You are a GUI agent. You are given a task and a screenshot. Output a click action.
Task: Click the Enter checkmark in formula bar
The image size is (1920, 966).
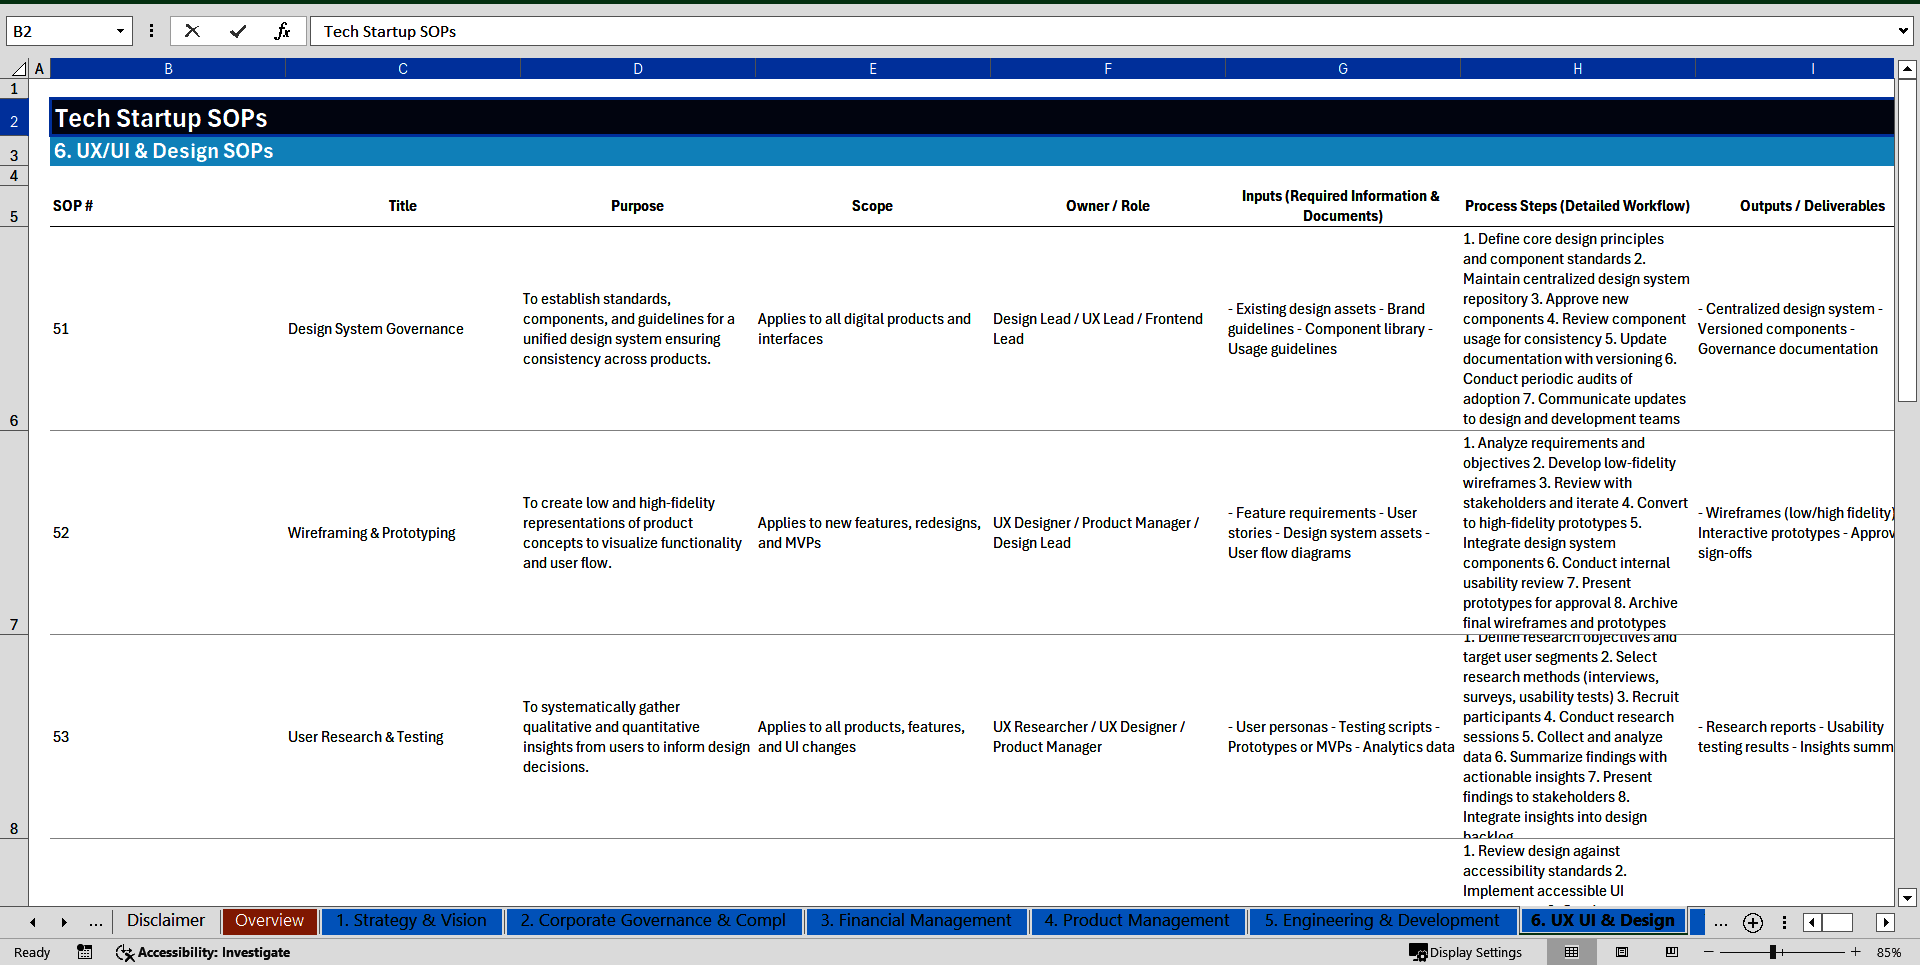pyautogui.click(x=237, y=31)
